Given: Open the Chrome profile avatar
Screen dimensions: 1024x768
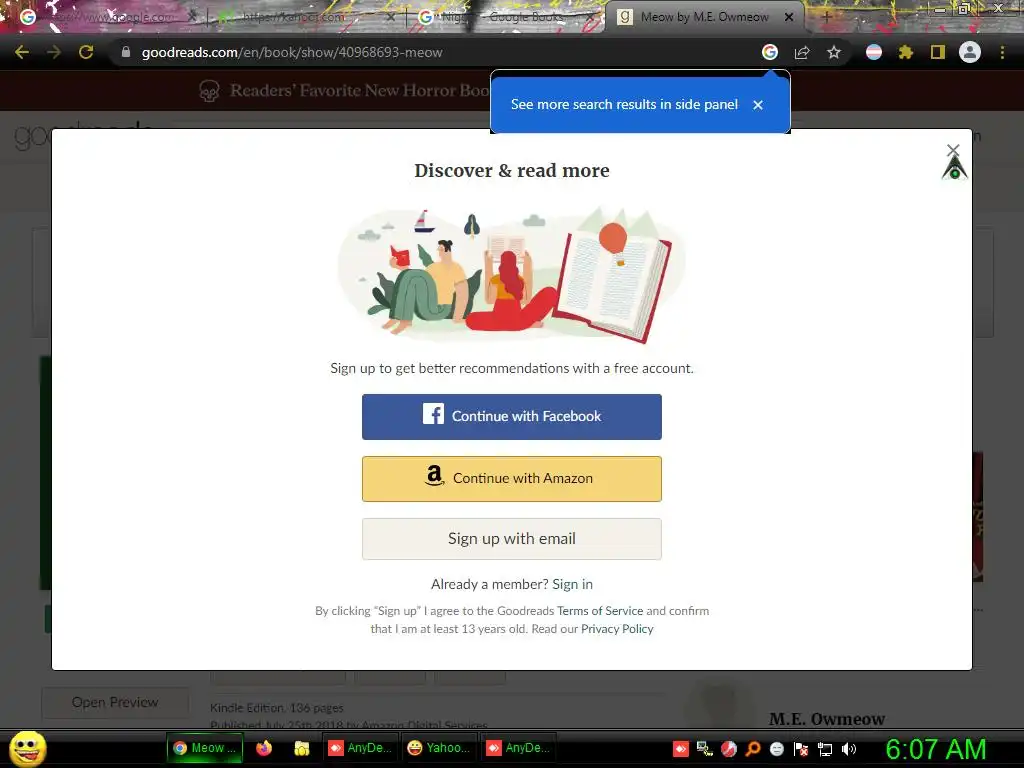Looking at the screenshot, I should click(970, 52).
